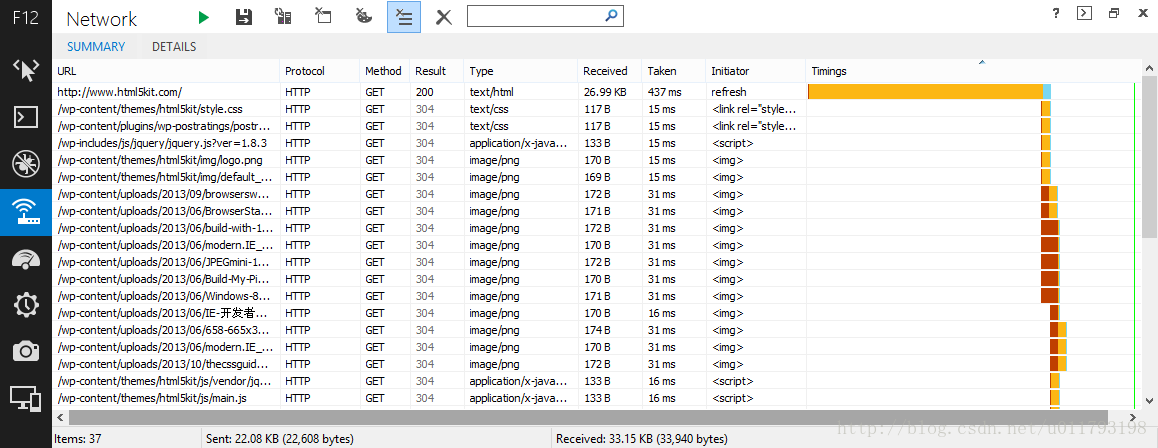The width and height of the screenshot is (1158, 448).
Task: Click the vertical scrollbar thumb
Action: pyautogui.click(x=1150, y=156)
